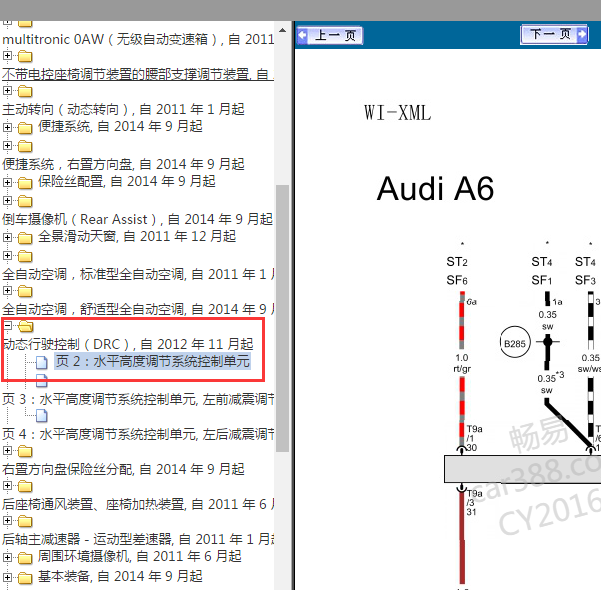Click the document icon for 页 2
Viewport: 601px width, 590px height.
pos(42,362)
